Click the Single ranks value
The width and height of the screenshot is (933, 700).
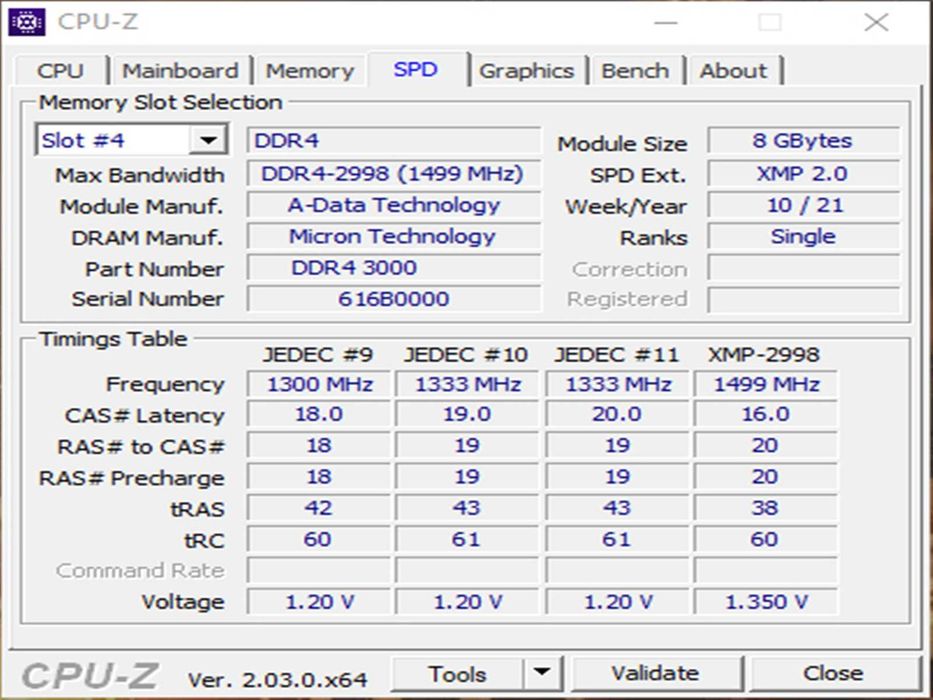click(803, 237)
